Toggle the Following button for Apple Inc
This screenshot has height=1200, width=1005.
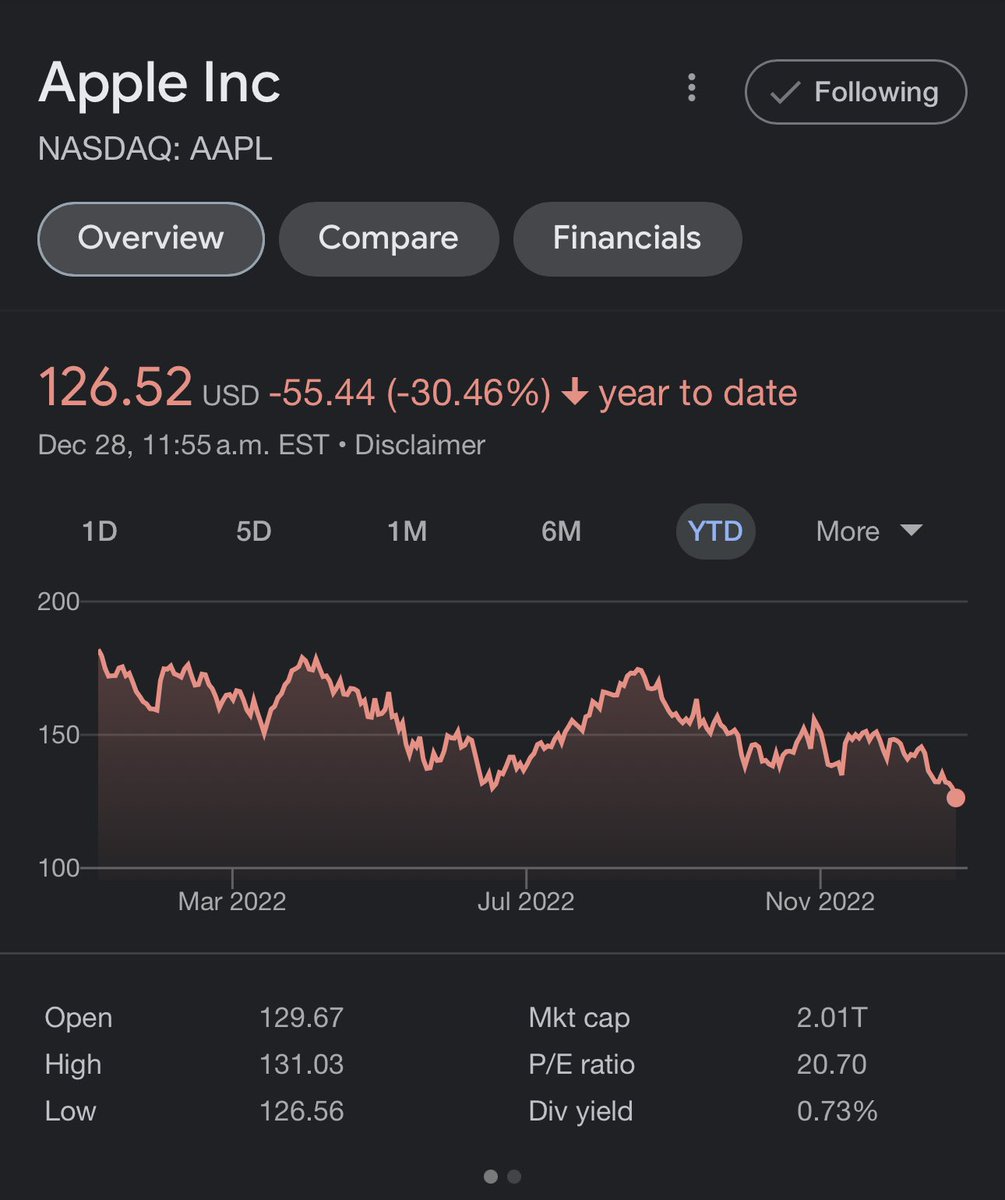tap(856, 92)
